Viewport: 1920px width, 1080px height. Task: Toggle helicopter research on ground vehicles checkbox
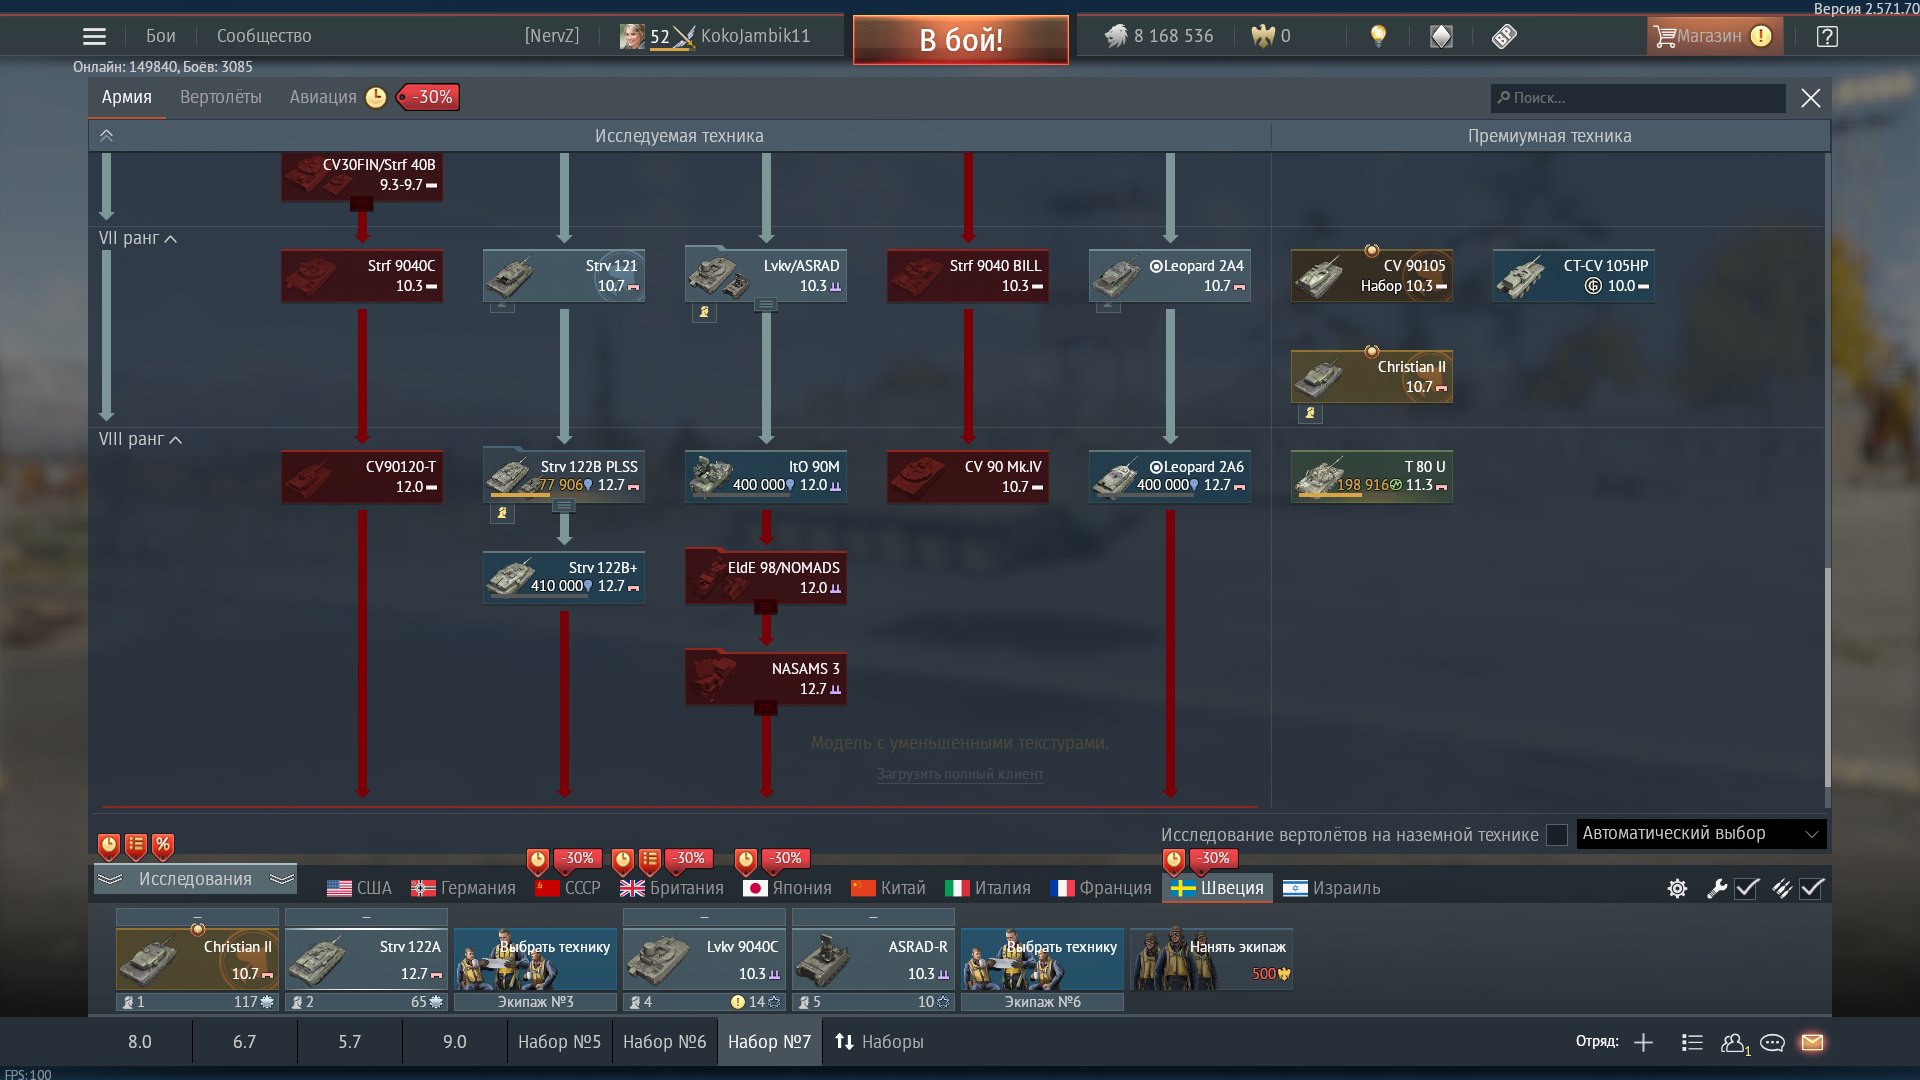pos(1556,835)
